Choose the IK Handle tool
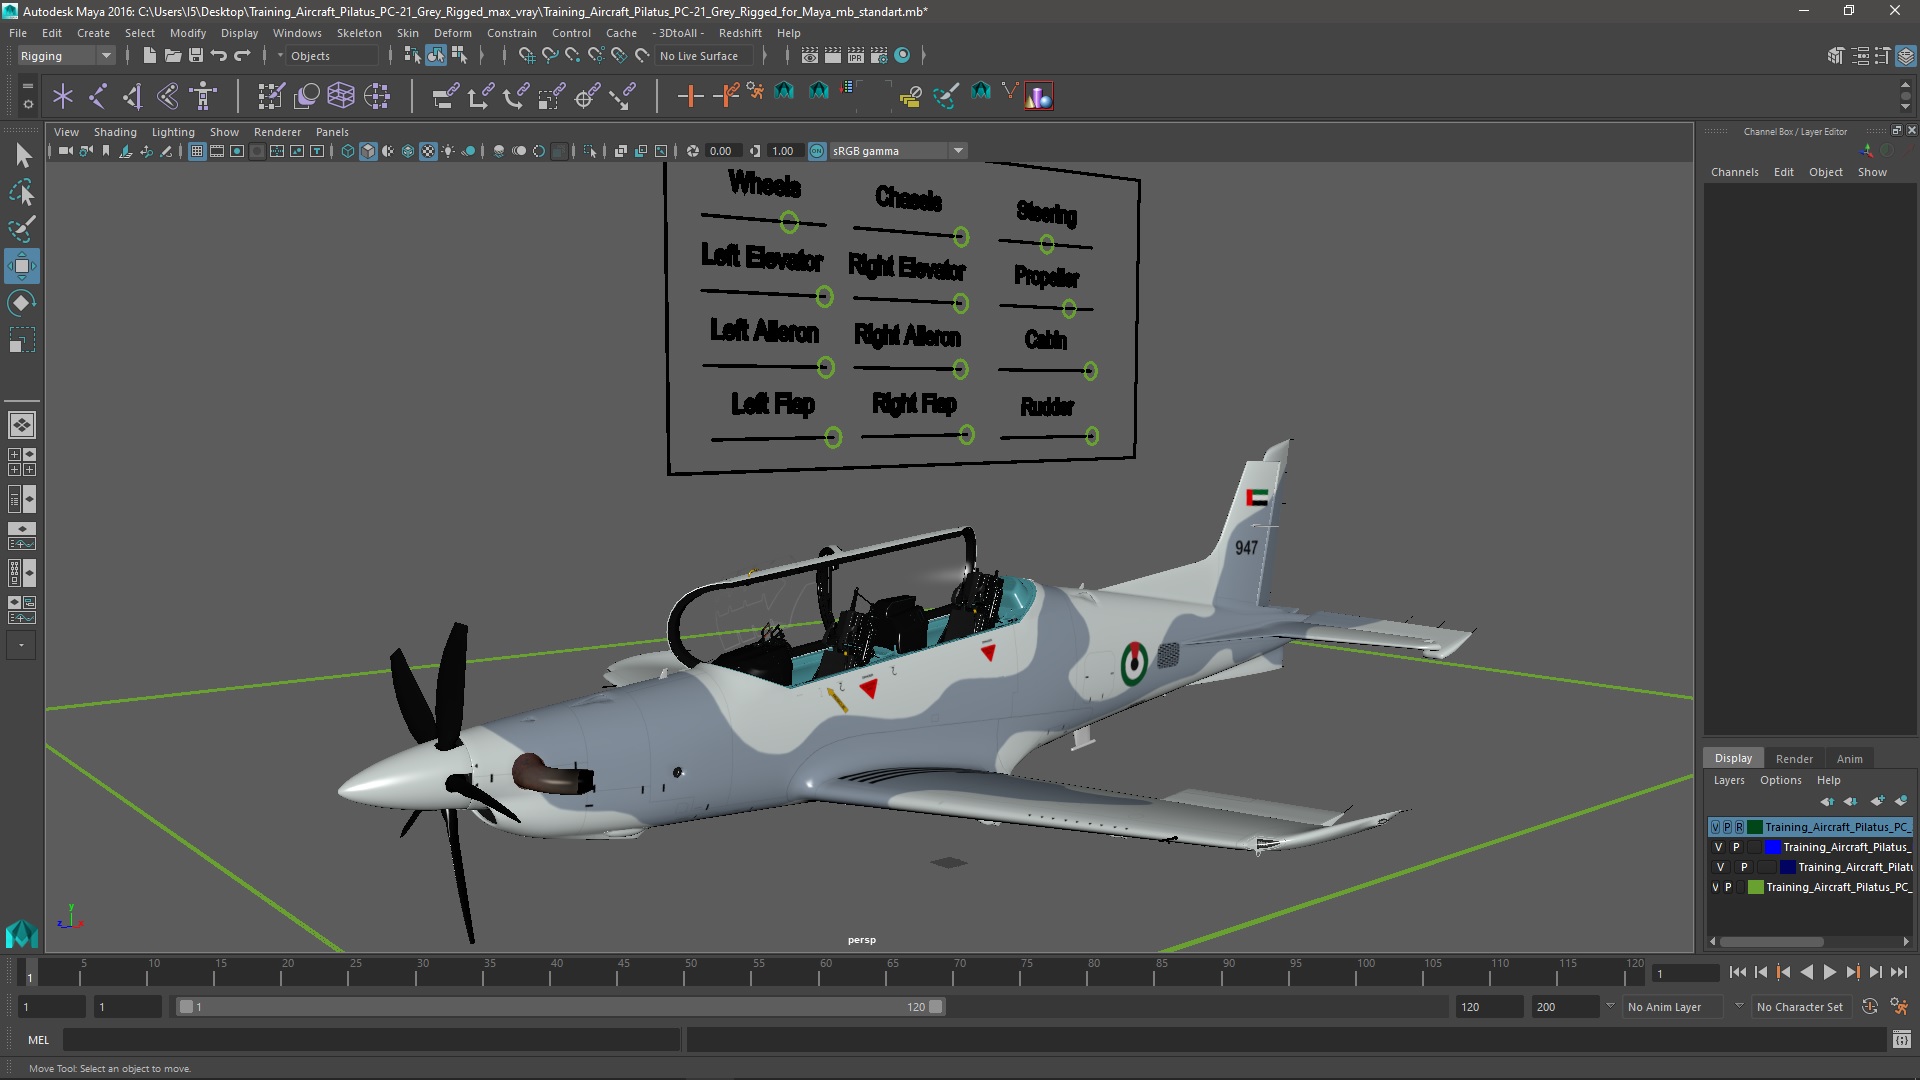The image size is (1920, 1080). tap(133, 96)
